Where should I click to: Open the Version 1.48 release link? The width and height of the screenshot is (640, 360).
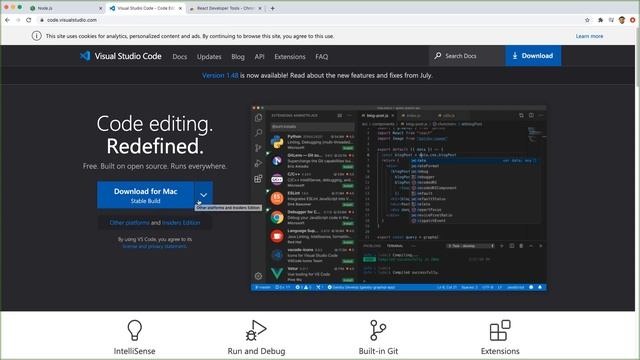coord(220,76)
